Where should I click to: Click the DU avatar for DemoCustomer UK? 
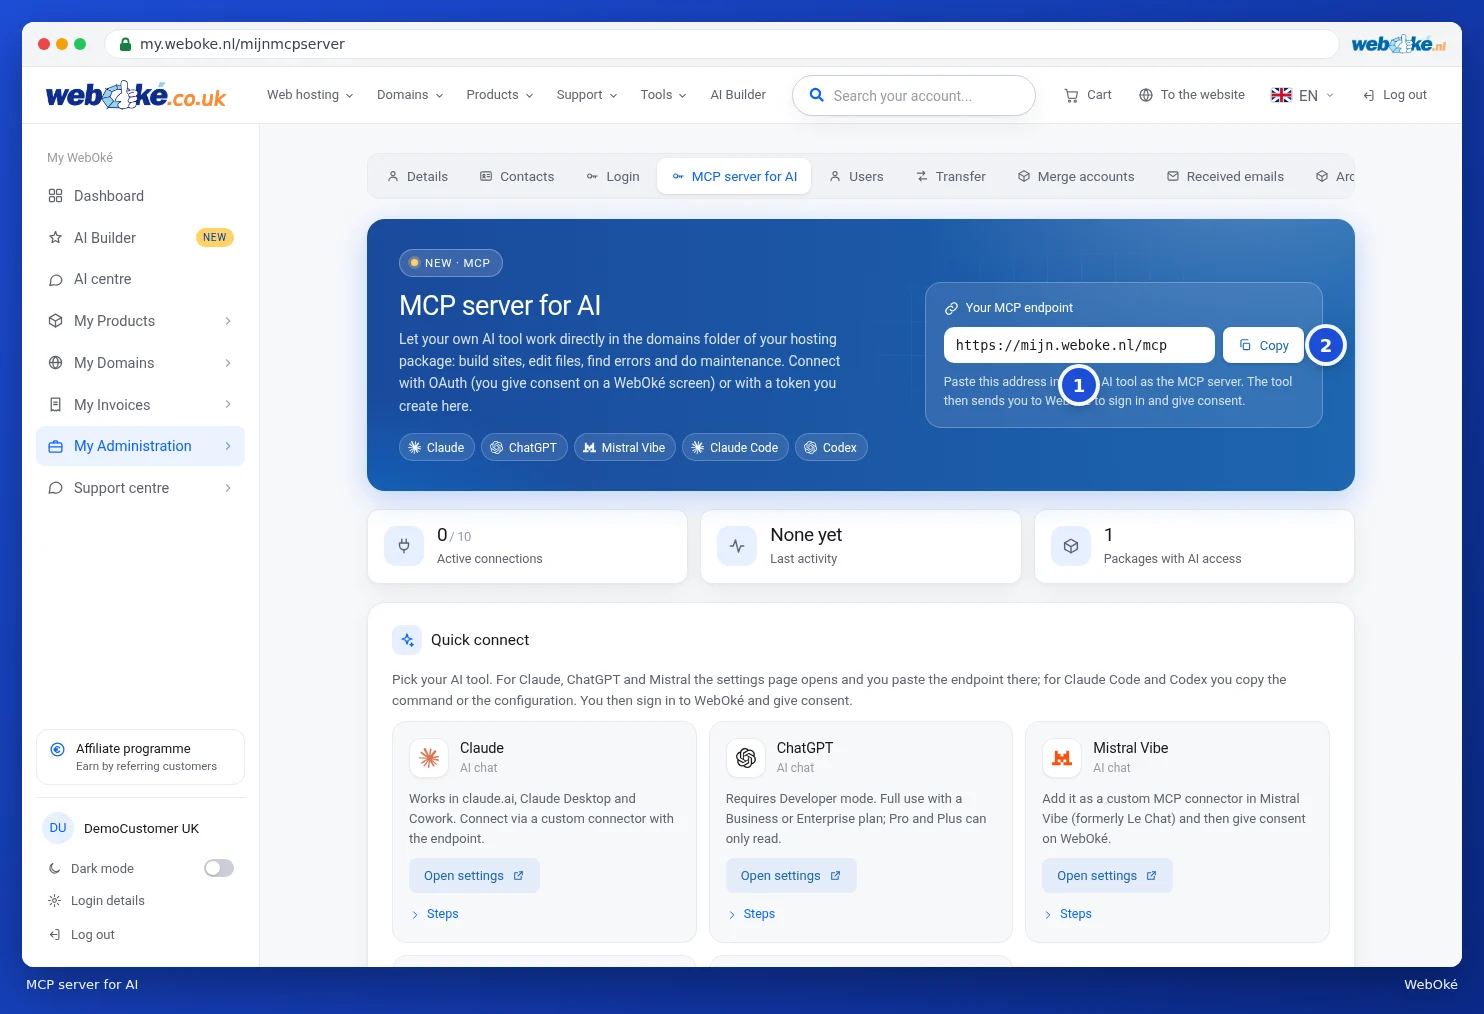58,828
